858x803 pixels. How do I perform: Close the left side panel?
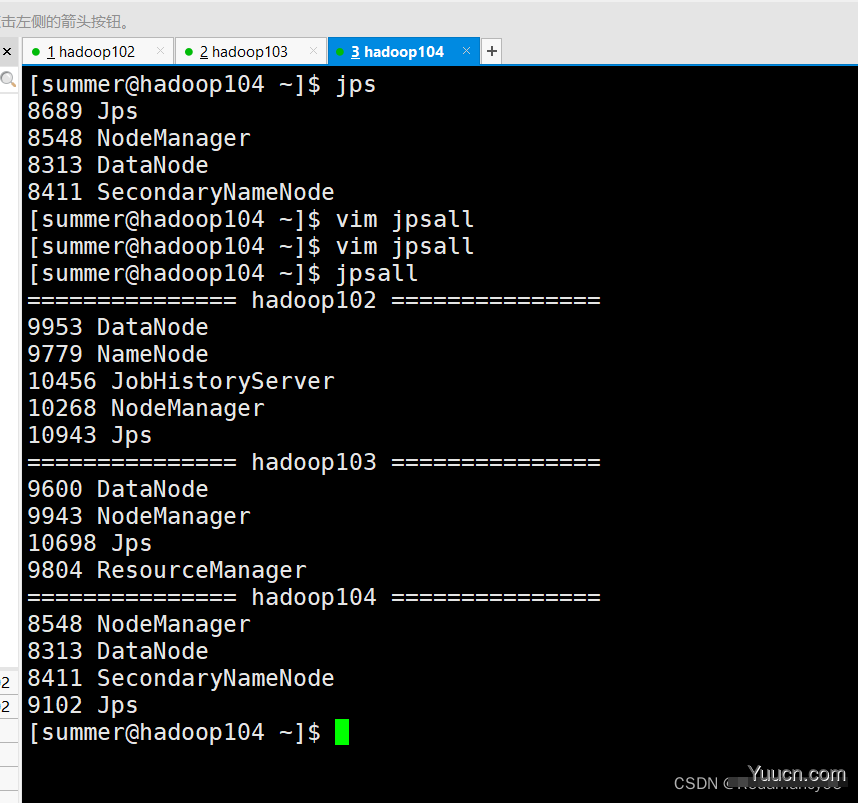point(7,52)
